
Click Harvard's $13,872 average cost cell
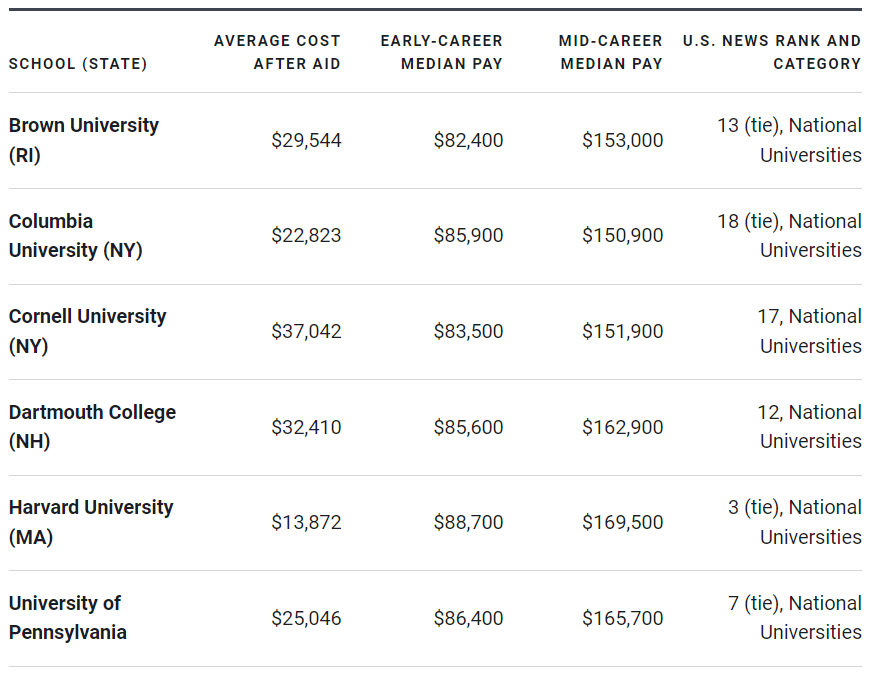click(x=306, y=523)
